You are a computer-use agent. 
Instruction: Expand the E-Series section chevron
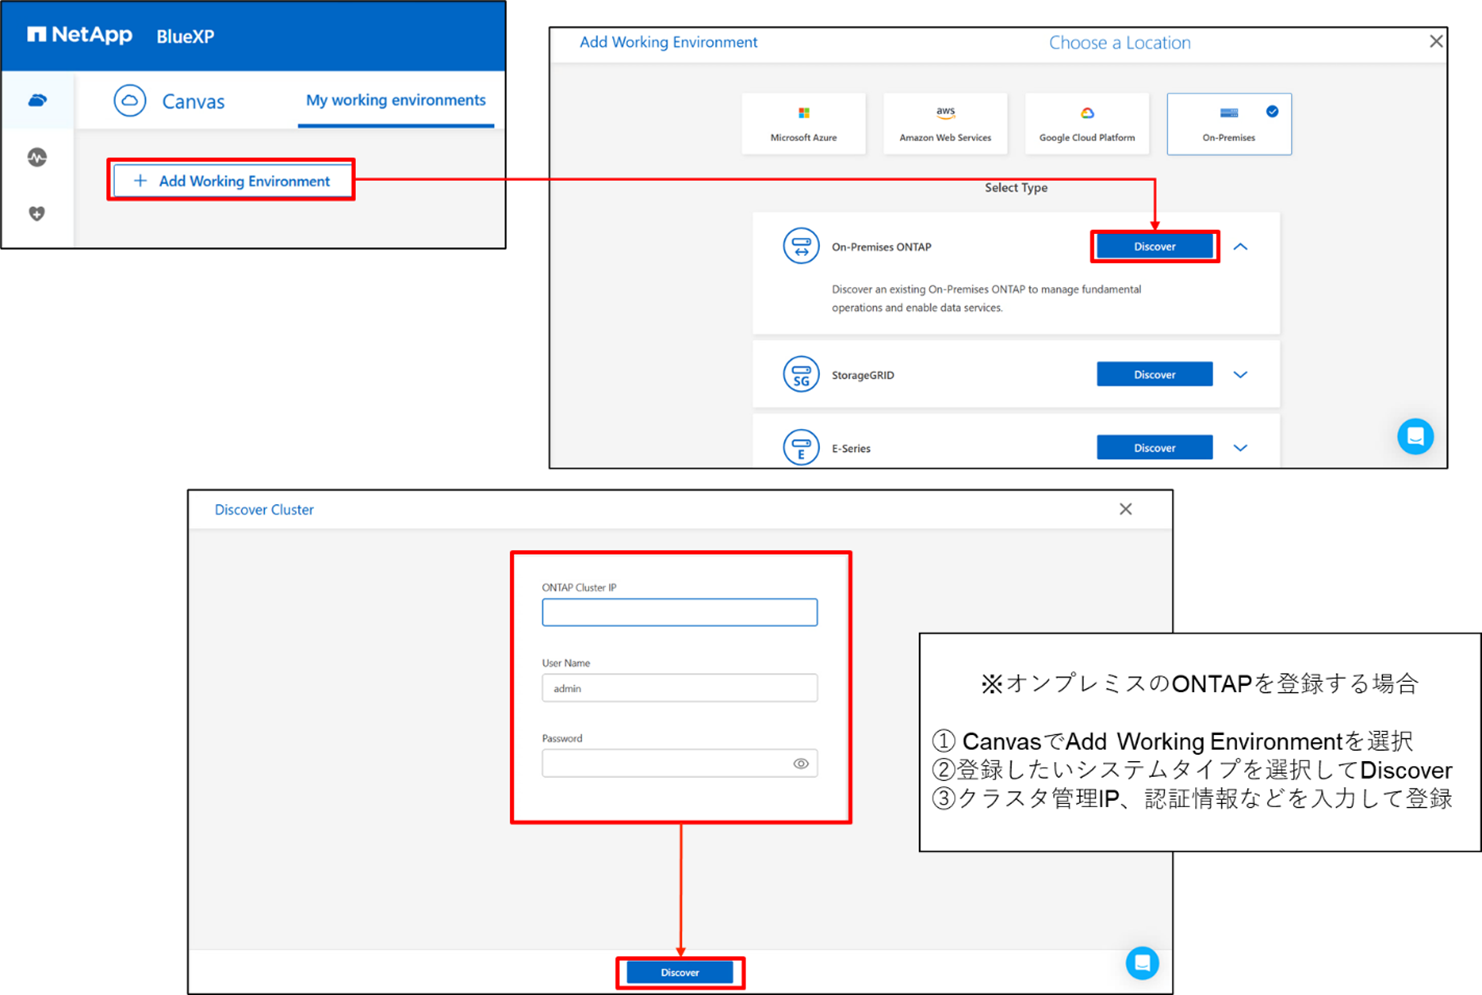(x=1241, y=448)
